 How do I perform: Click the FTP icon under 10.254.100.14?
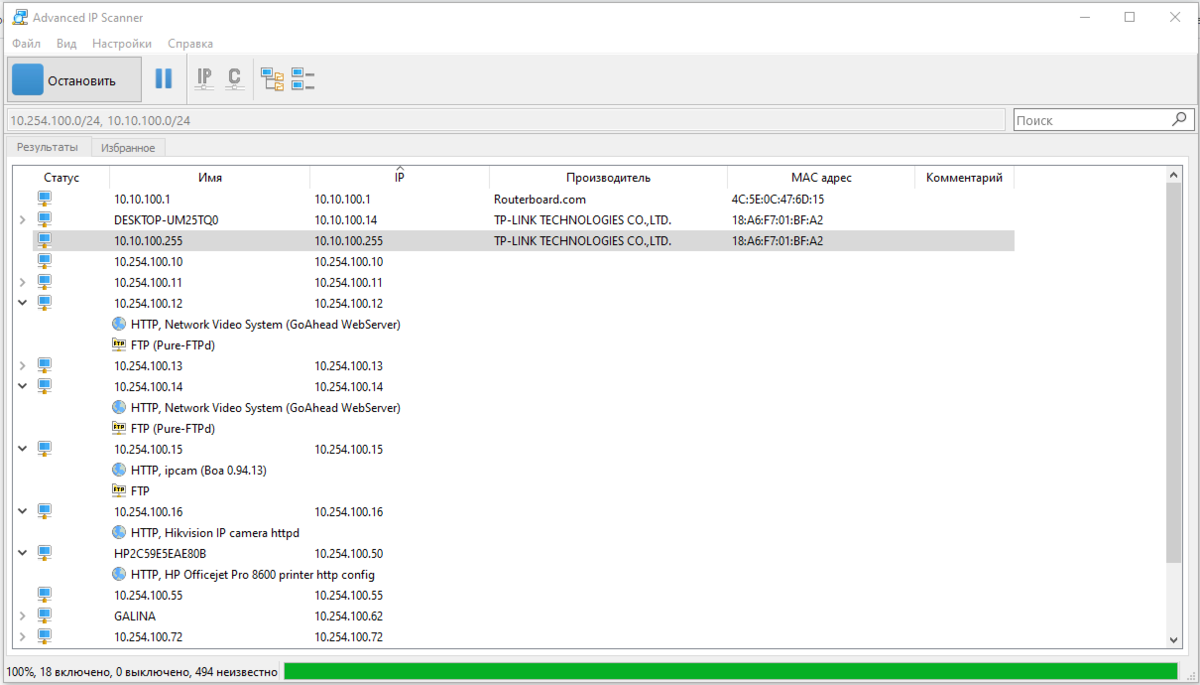(119, 428)
